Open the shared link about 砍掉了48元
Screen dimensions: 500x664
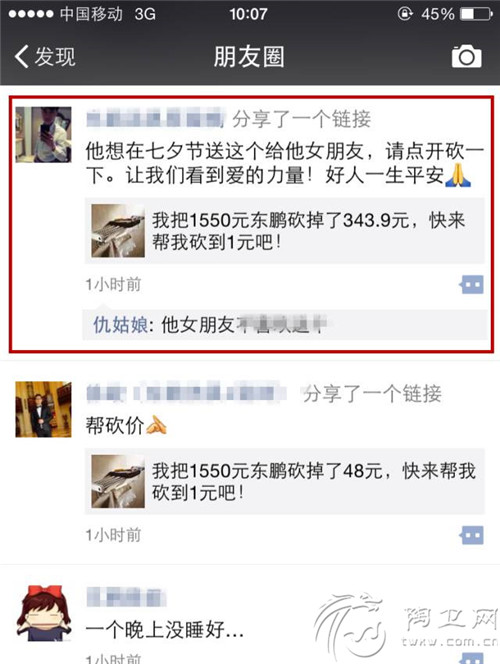[285, 481]
